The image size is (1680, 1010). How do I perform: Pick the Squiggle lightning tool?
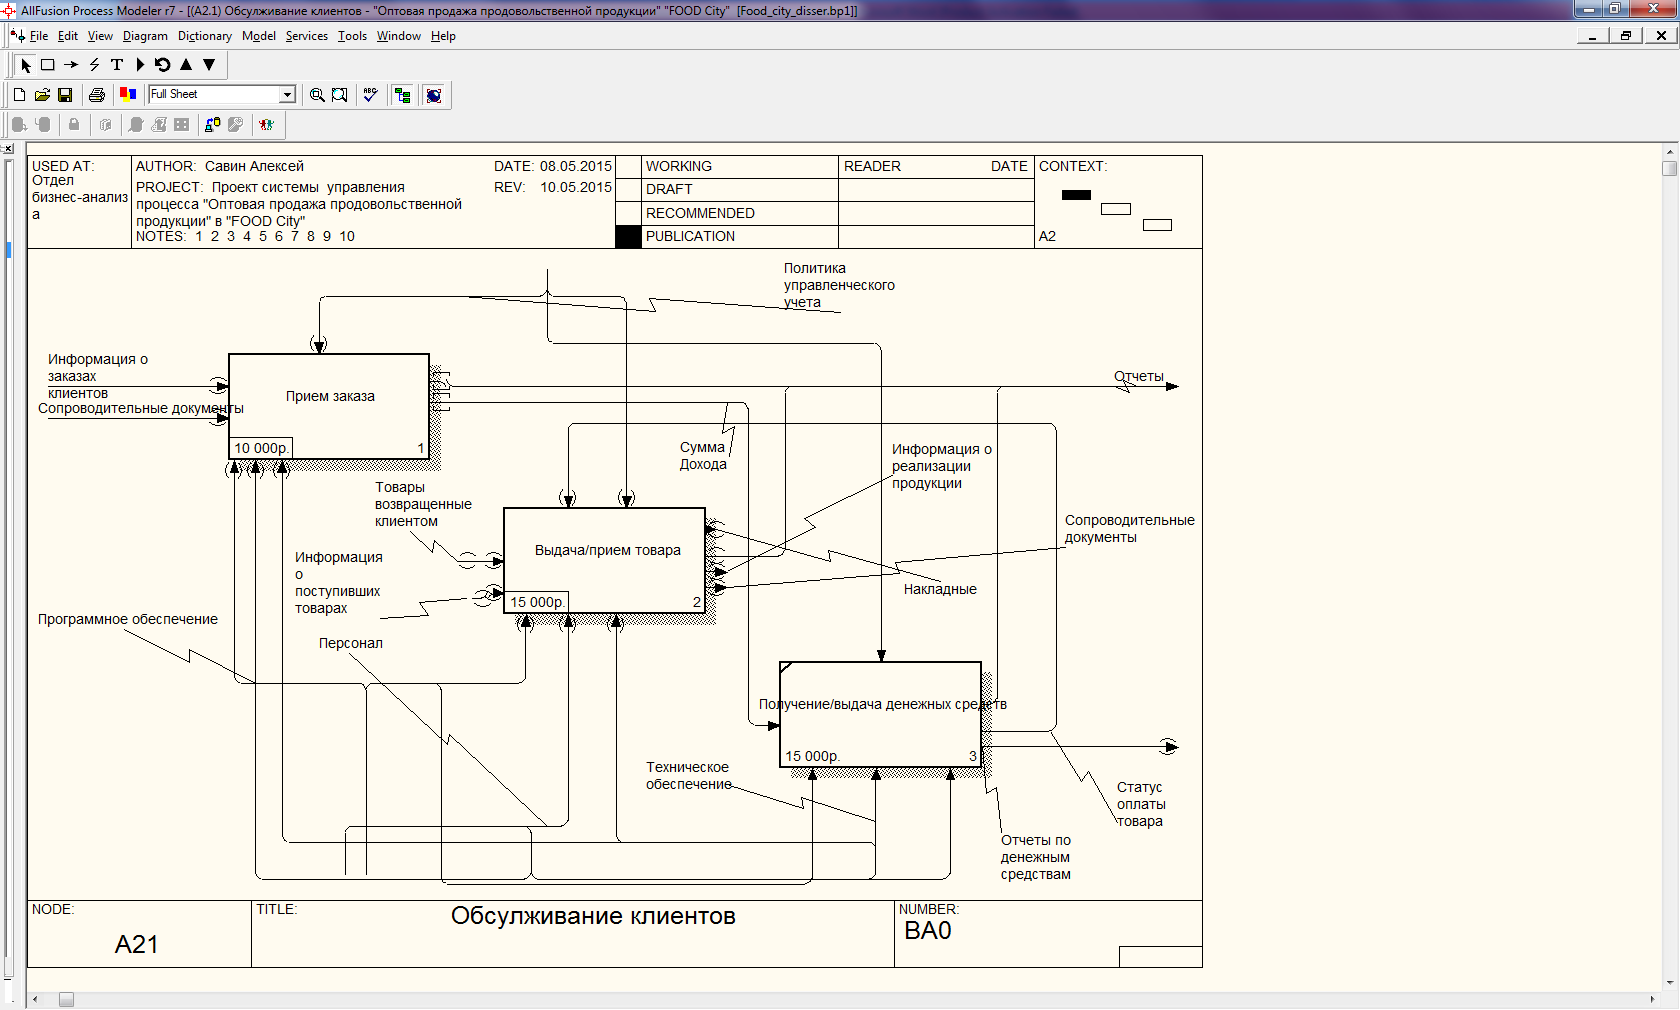[94, 65]
